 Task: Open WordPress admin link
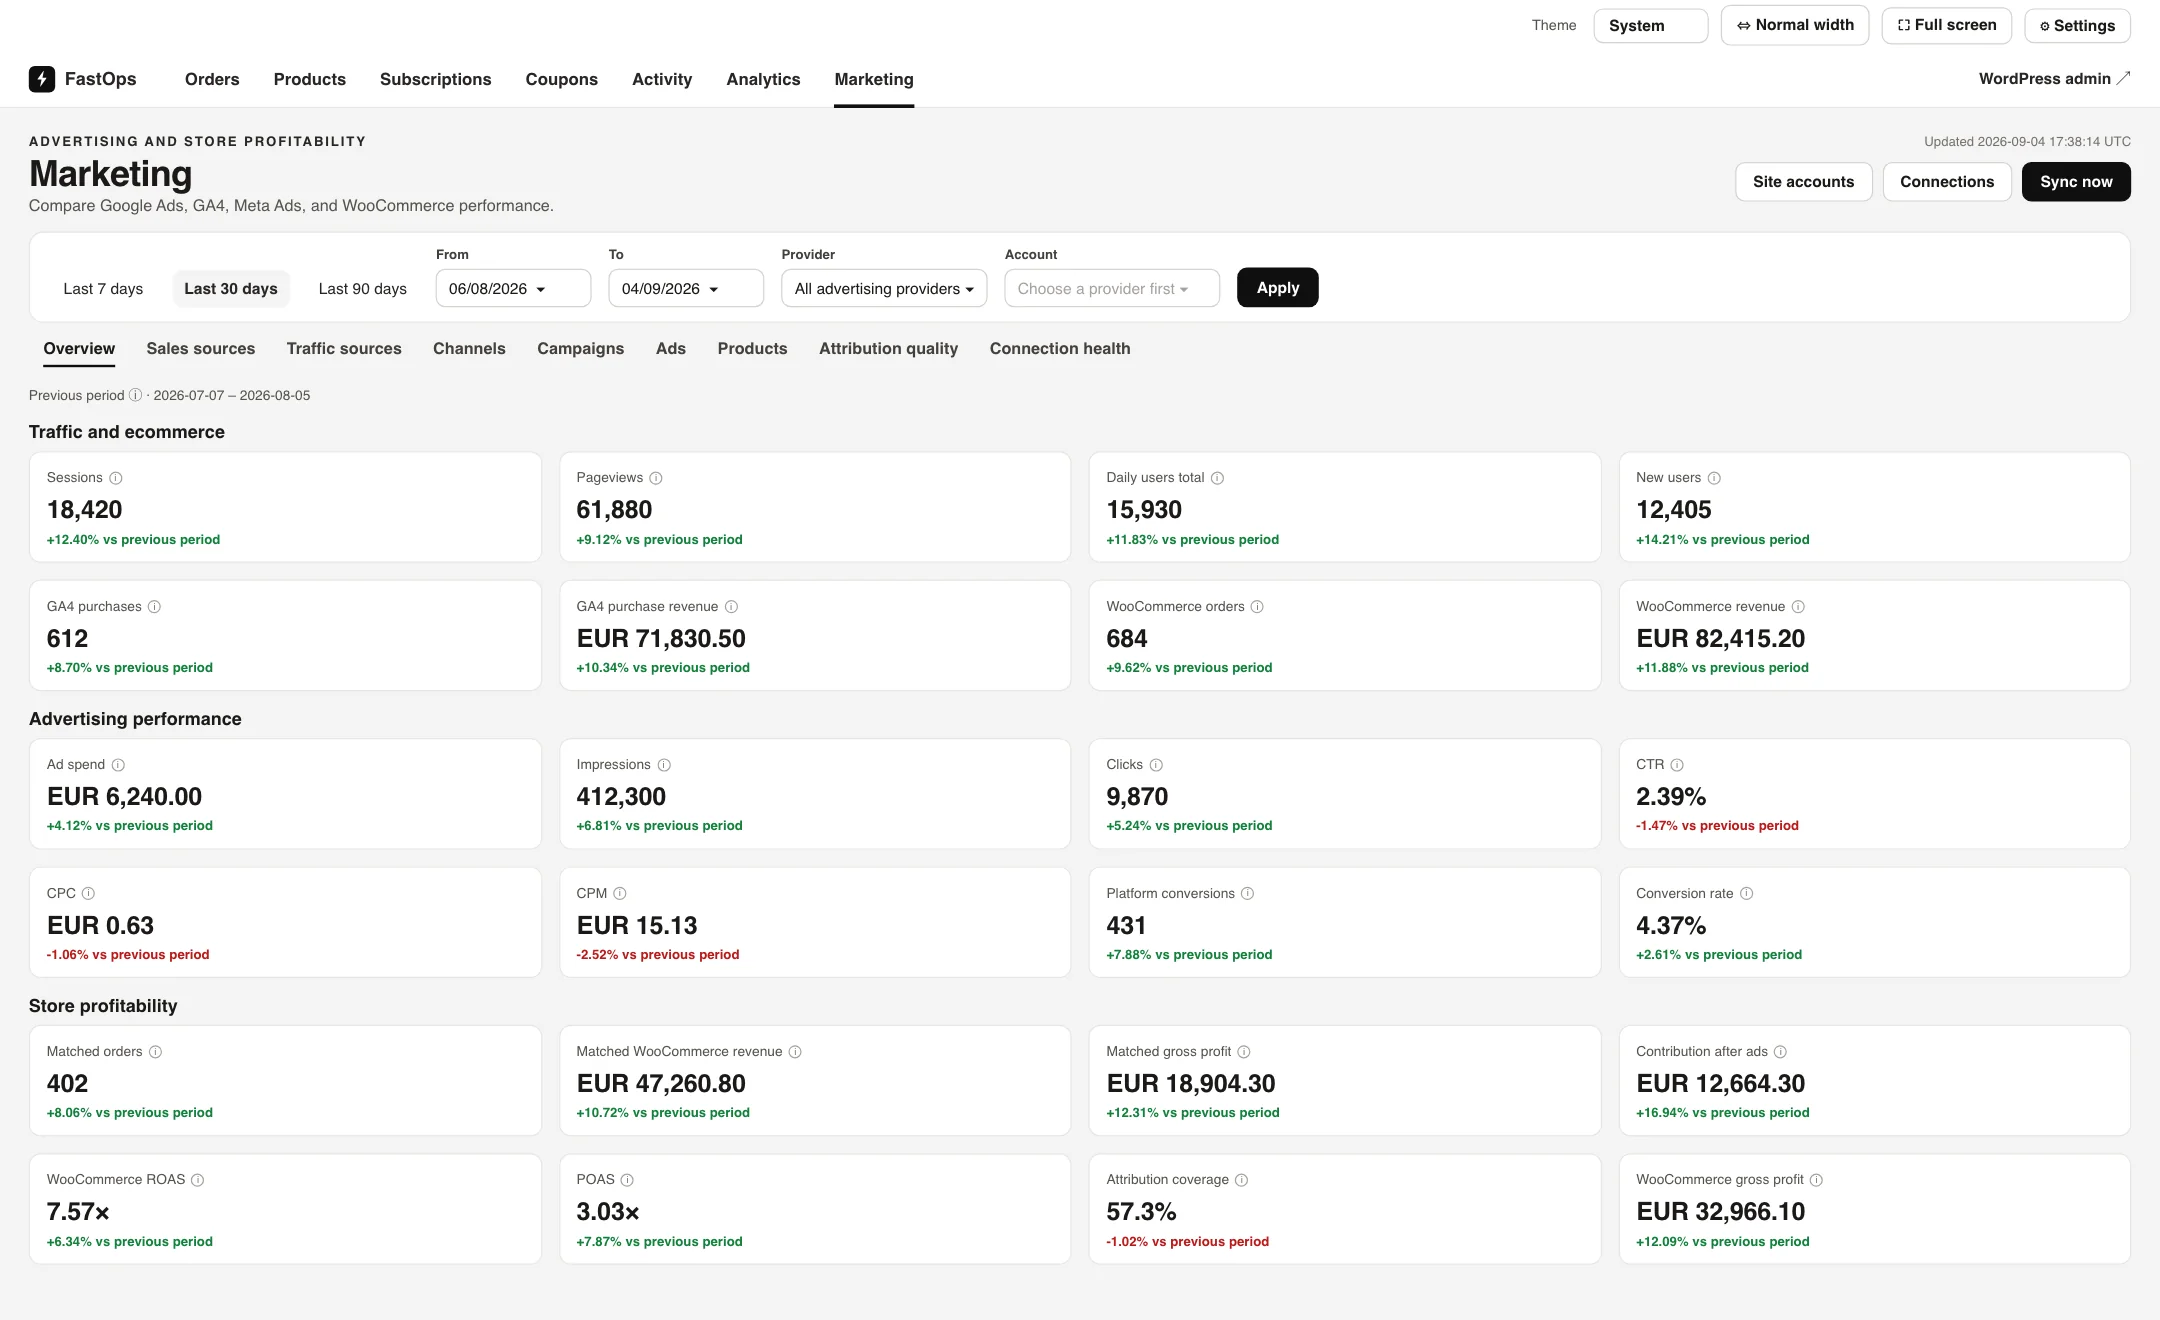pyautogui.click(x=2054, y=79)
